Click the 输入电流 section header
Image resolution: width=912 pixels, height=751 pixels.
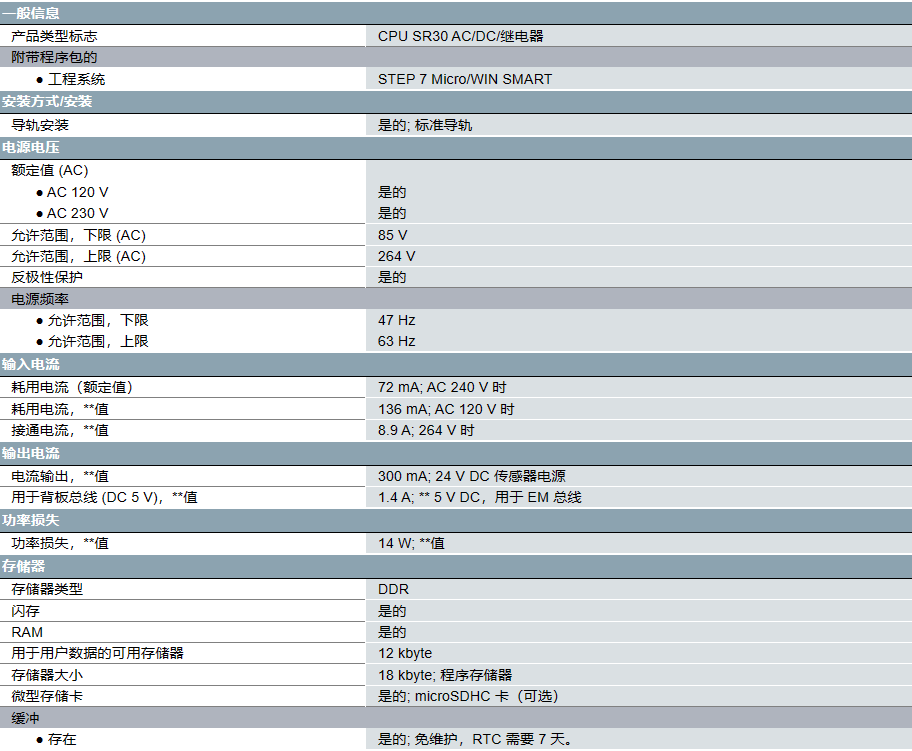(x=31, y=364)
